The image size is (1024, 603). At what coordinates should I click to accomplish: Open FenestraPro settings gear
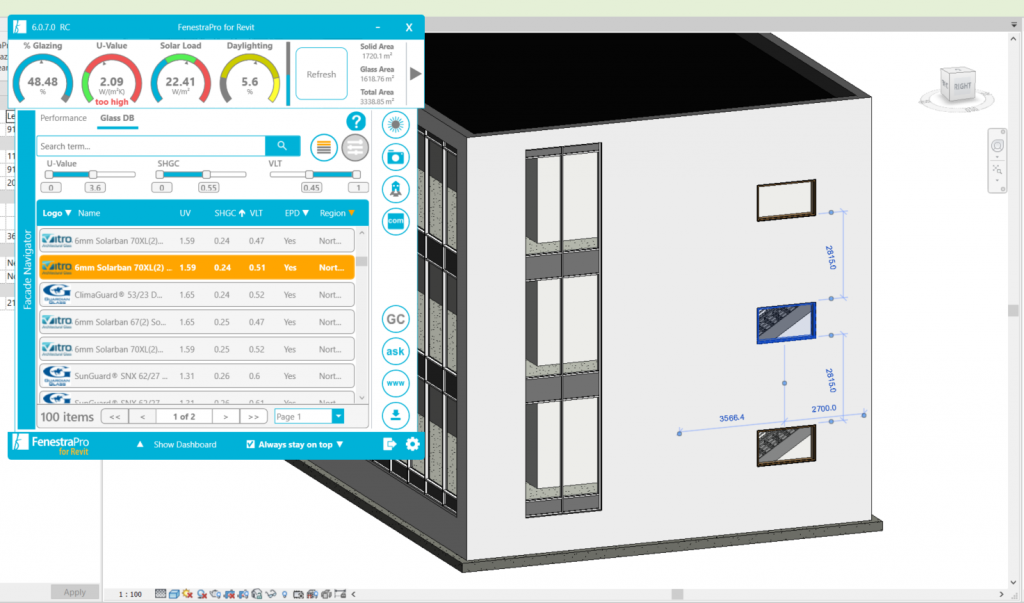tap(412, 444)
